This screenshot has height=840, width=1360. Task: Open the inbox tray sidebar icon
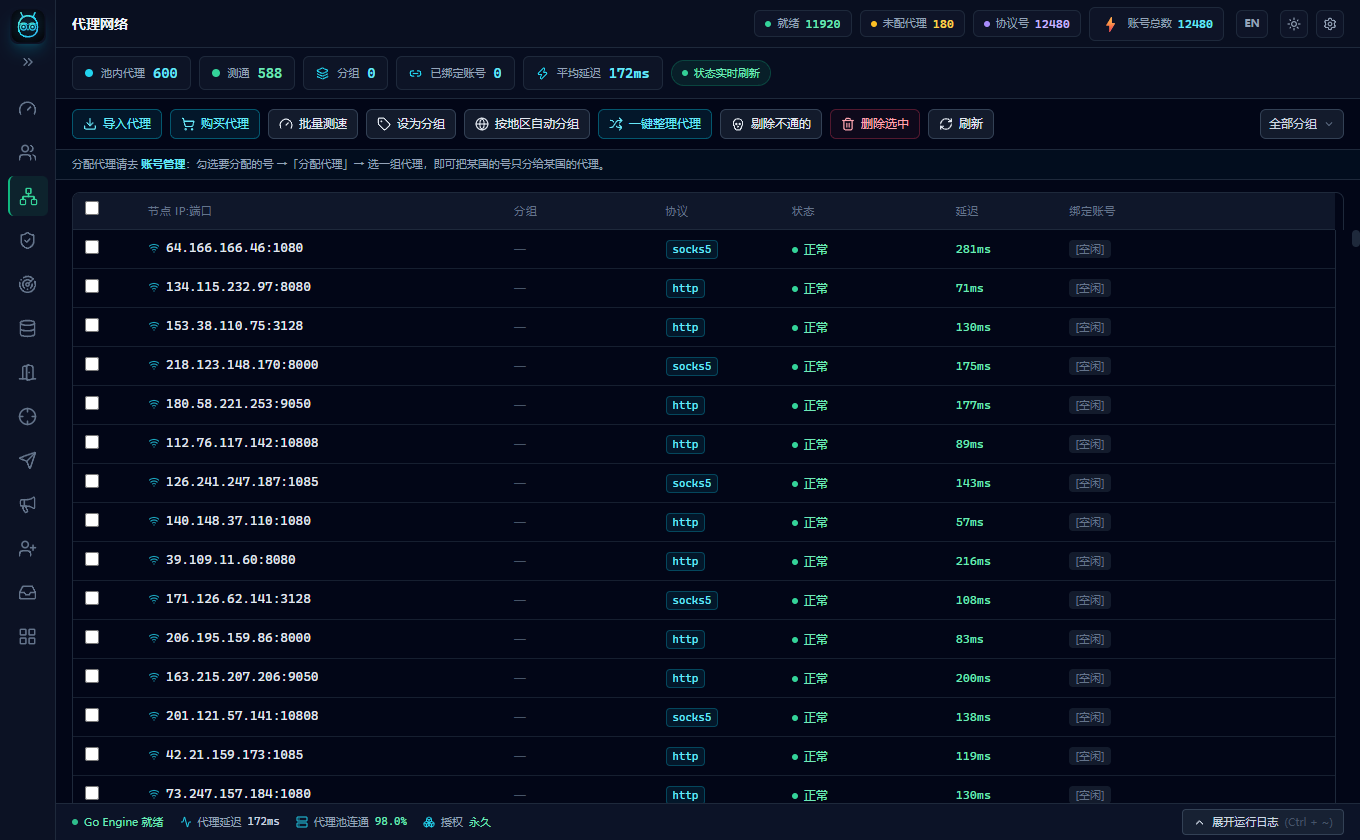point(28,592)
